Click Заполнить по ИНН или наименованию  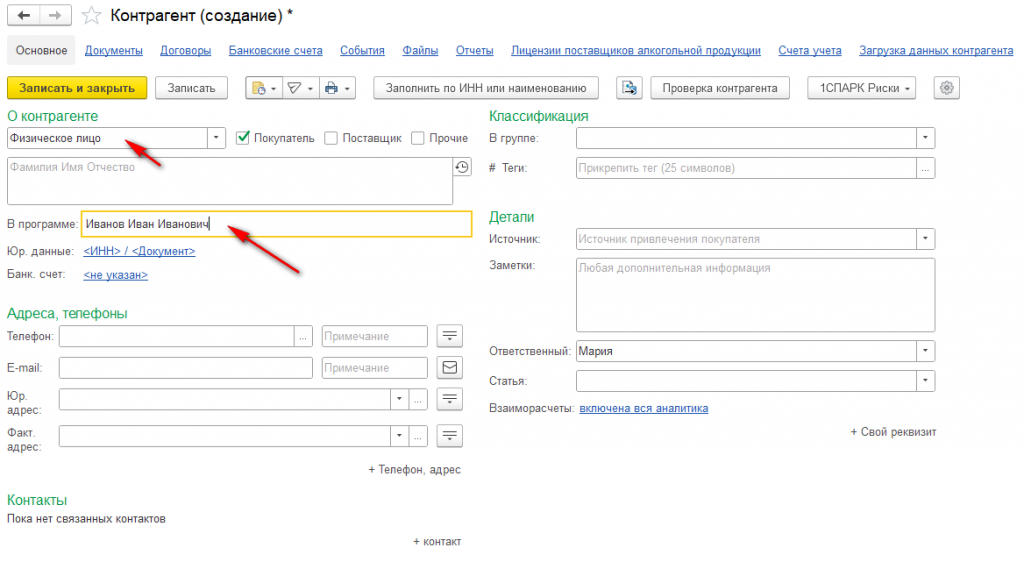[x=486, y=88]
